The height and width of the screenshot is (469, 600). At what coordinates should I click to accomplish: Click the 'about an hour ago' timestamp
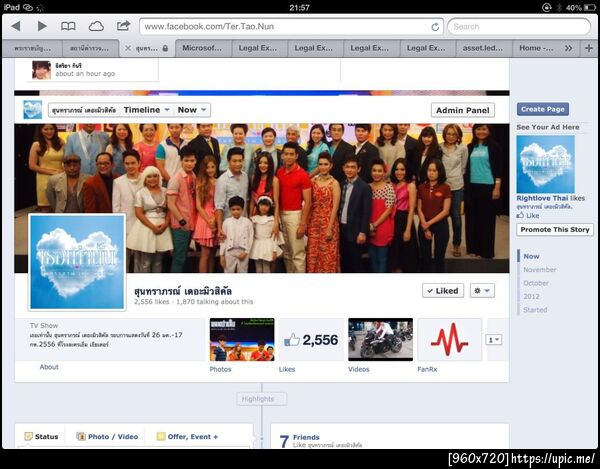[x=85, y=73]
